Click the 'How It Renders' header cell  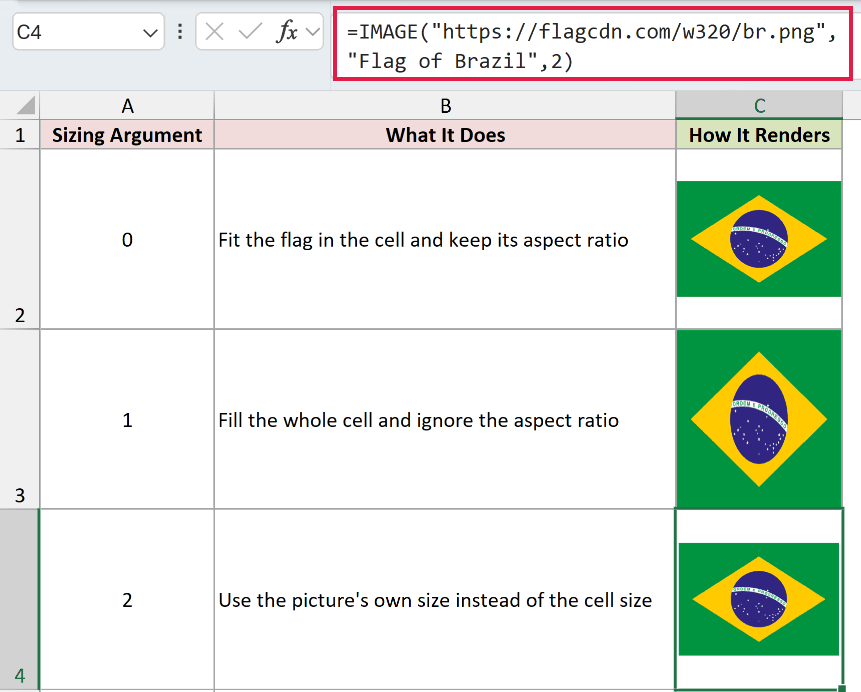click(759, 135)
